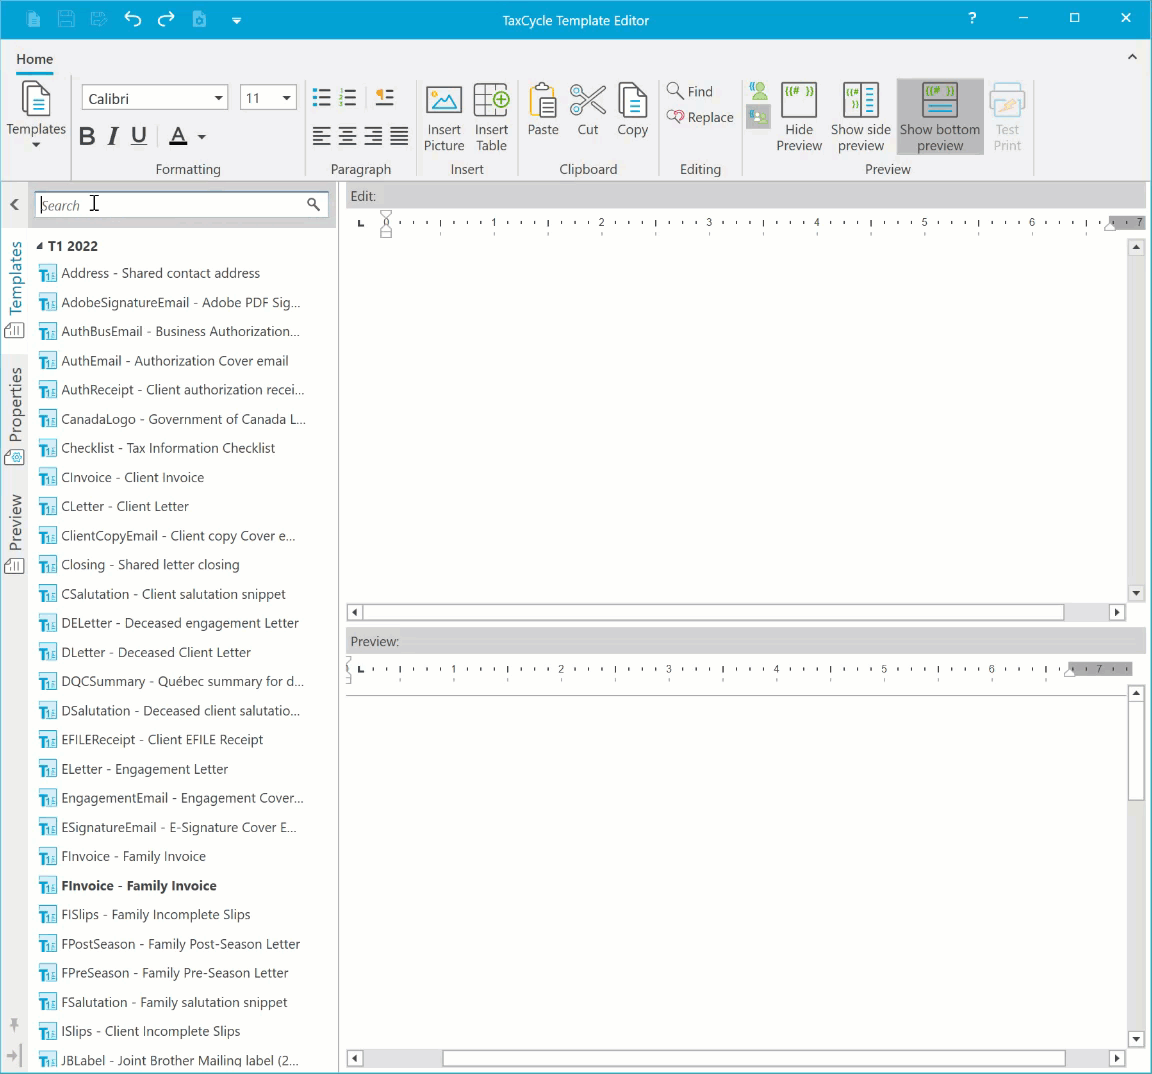Toggle Italic formatting
Image resolution: width=1152 pixels, height=1074 pixels.
click(112, 136)
